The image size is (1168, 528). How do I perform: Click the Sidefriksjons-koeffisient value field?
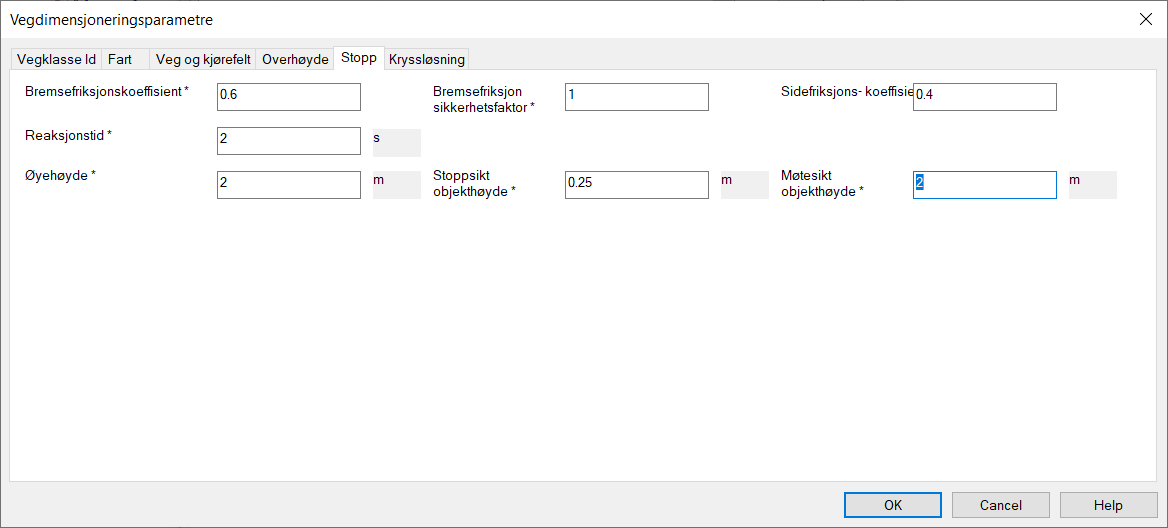click(x=984, y=97)
